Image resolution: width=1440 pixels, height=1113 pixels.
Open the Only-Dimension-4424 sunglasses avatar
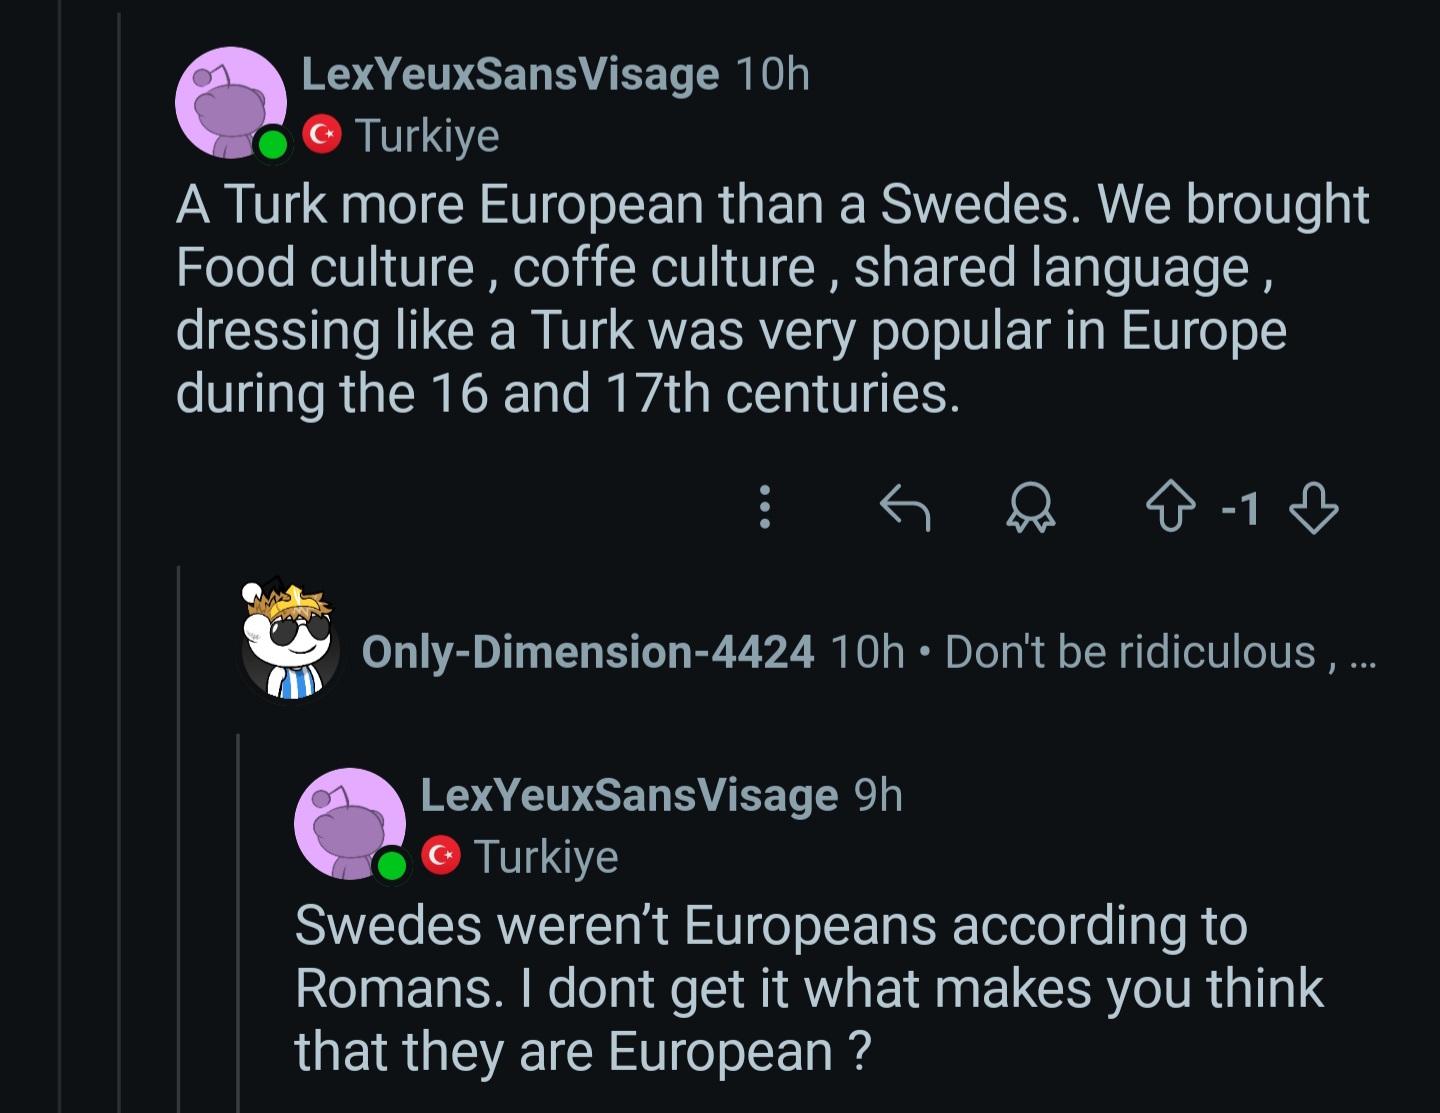coord(290,640)
